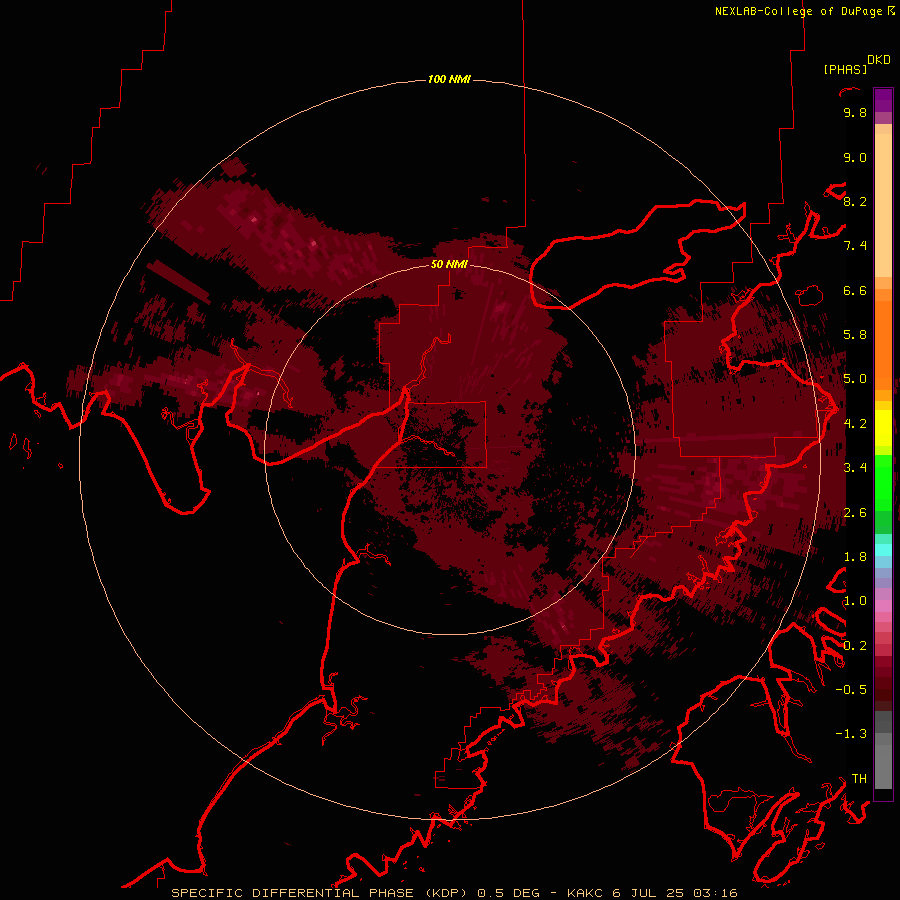Image resolution: width=900 pixels, height=900 pixels.
Task: Click the 1.0 value on the color scale
Action: [x=855, y=601]
